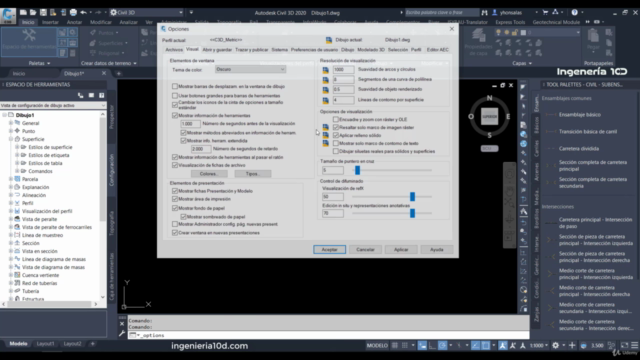
Task: Adjust the Tamaño de puntero en cruz slider
Action: click(x=358, y=170)
